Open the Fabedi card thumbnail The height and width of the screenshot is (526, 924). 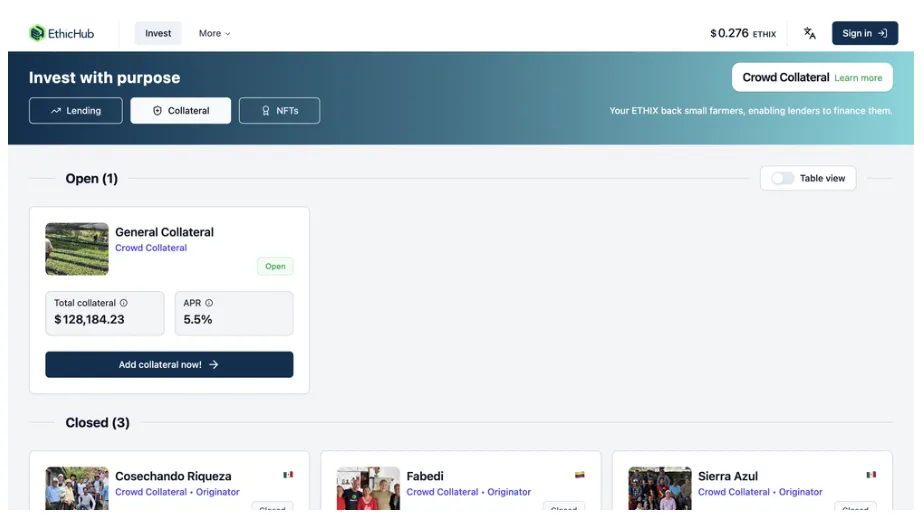[368, 488]
